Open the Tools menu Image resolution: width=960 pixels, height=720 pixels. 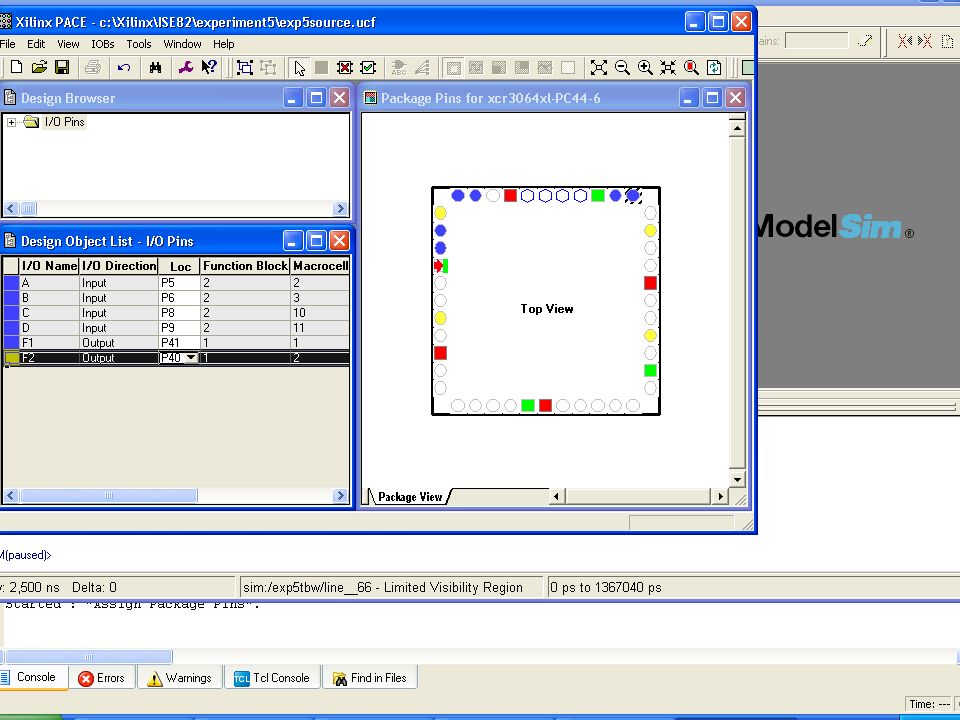click(139, 44)
